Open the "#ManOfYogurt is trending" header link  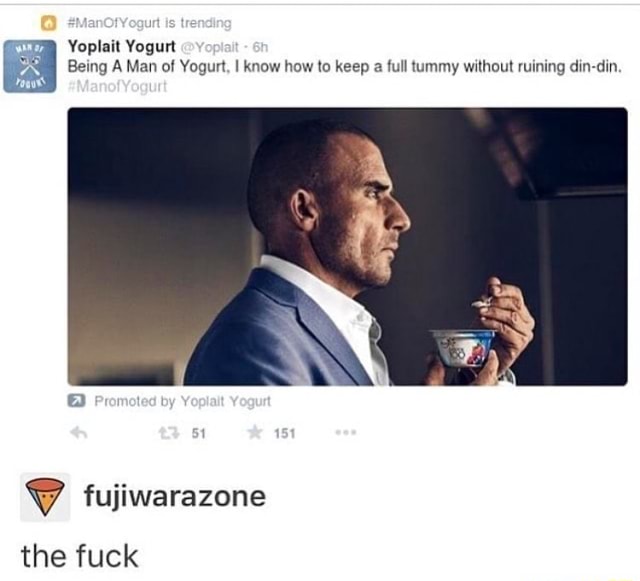click(149, 21)
